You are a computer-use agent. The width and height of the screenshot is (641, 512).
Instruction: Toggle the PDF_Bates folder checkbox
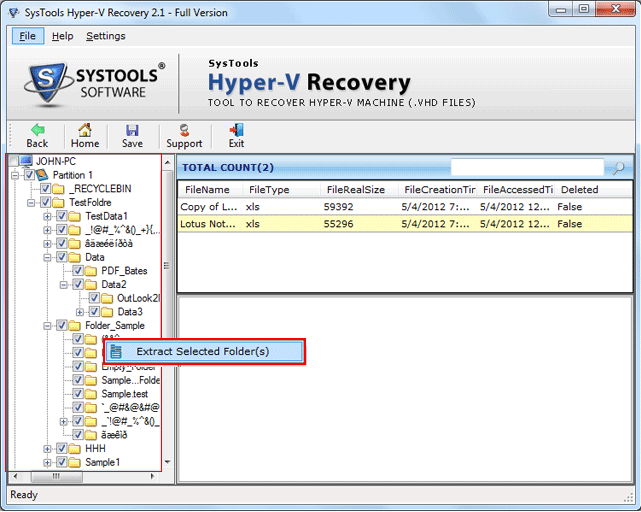click(77, 270)
